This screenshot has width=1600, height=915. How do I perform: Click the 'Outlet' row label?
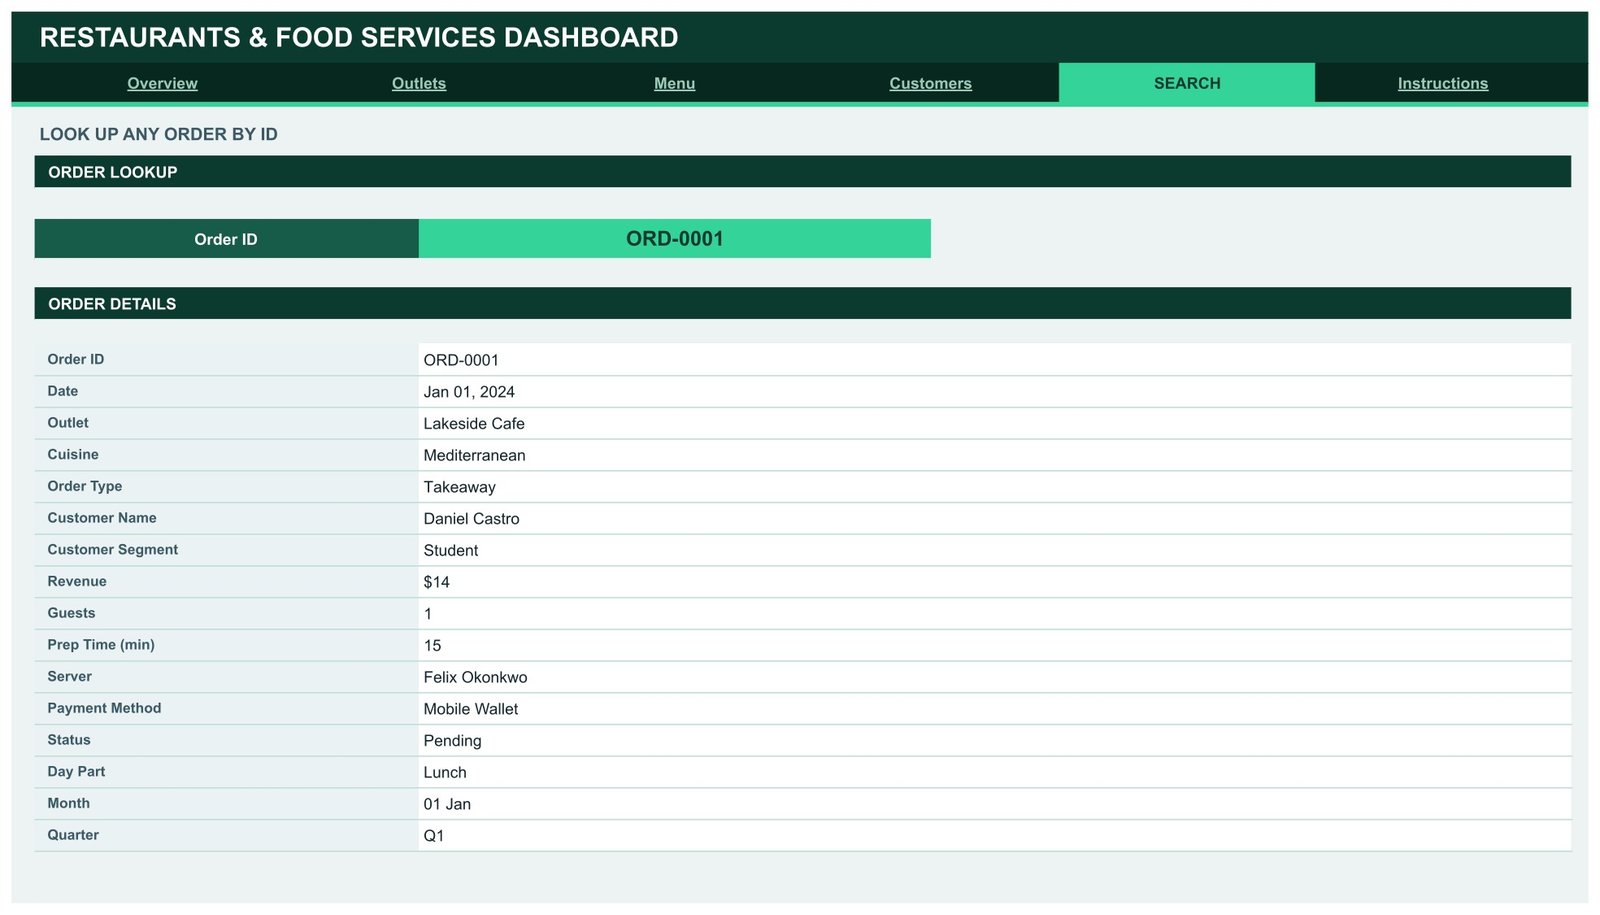(68, 423)
